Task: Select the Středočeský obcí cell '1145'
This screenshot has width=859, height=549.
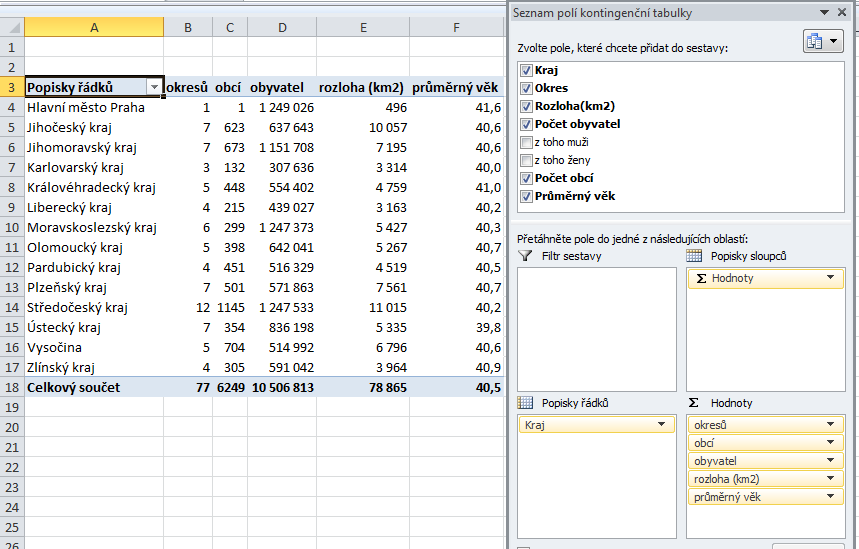Action: click(230, 307)
